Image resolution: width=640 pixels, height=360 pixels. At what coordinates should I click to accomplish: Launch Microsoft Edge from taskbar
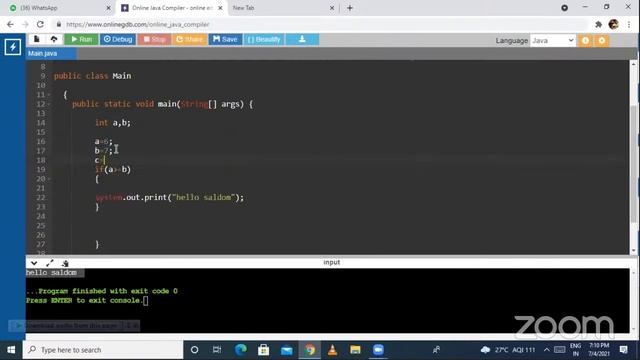(240, 350)
